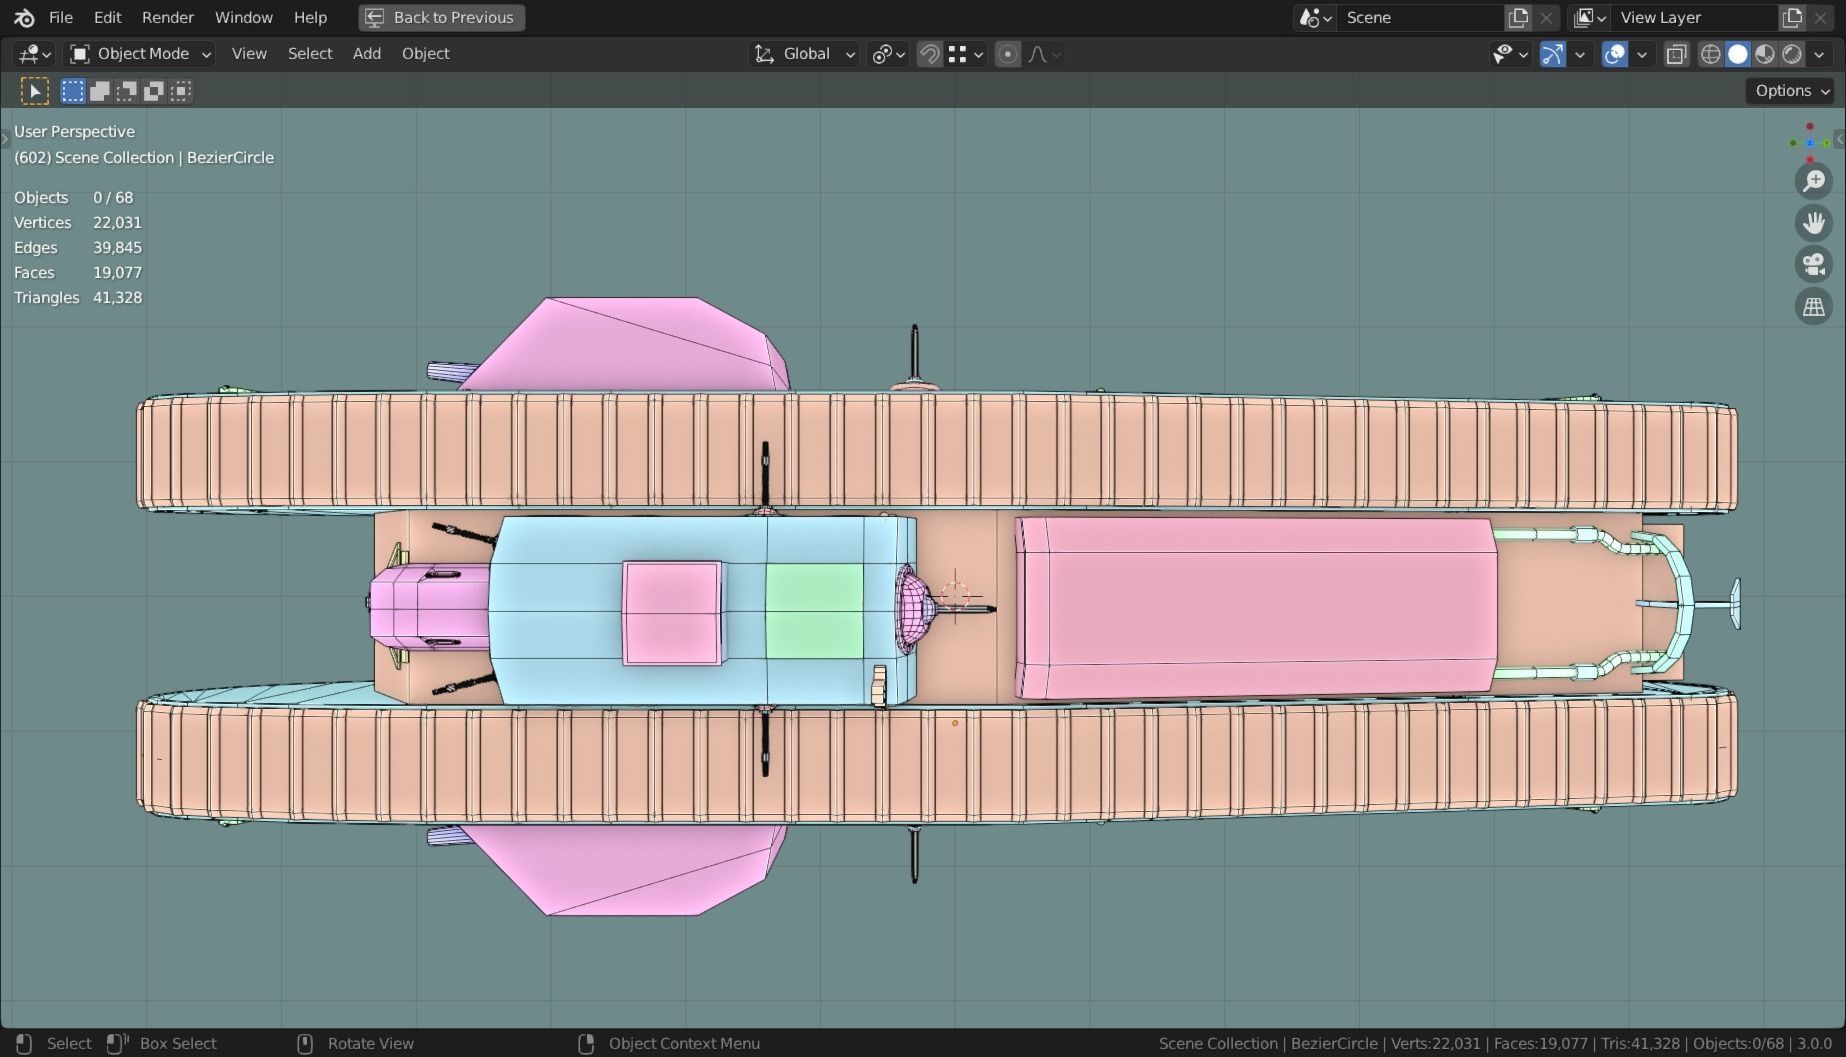The width and height of the screenshot is (1846, 1057).
Task: Click the "User Perspective" viewport label
Action: pos(74,132)
